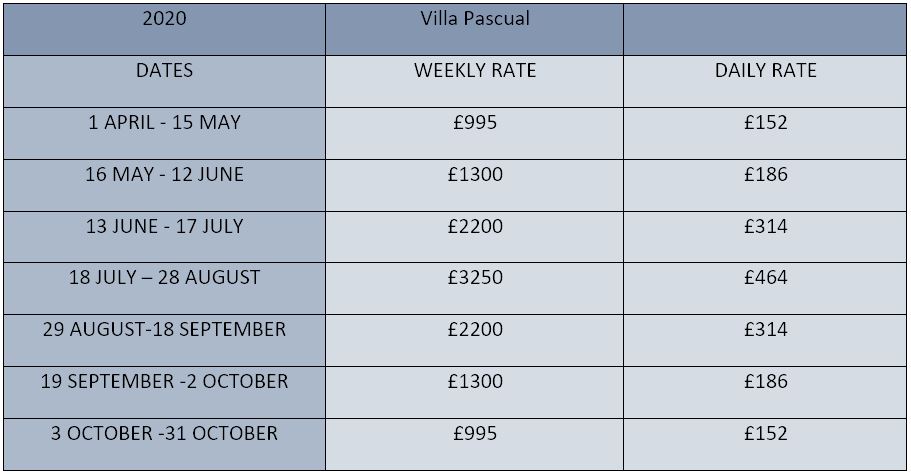Select the WEEKLY RATE column heading
This screenshot has height=475, width=911.
[474, 71]
